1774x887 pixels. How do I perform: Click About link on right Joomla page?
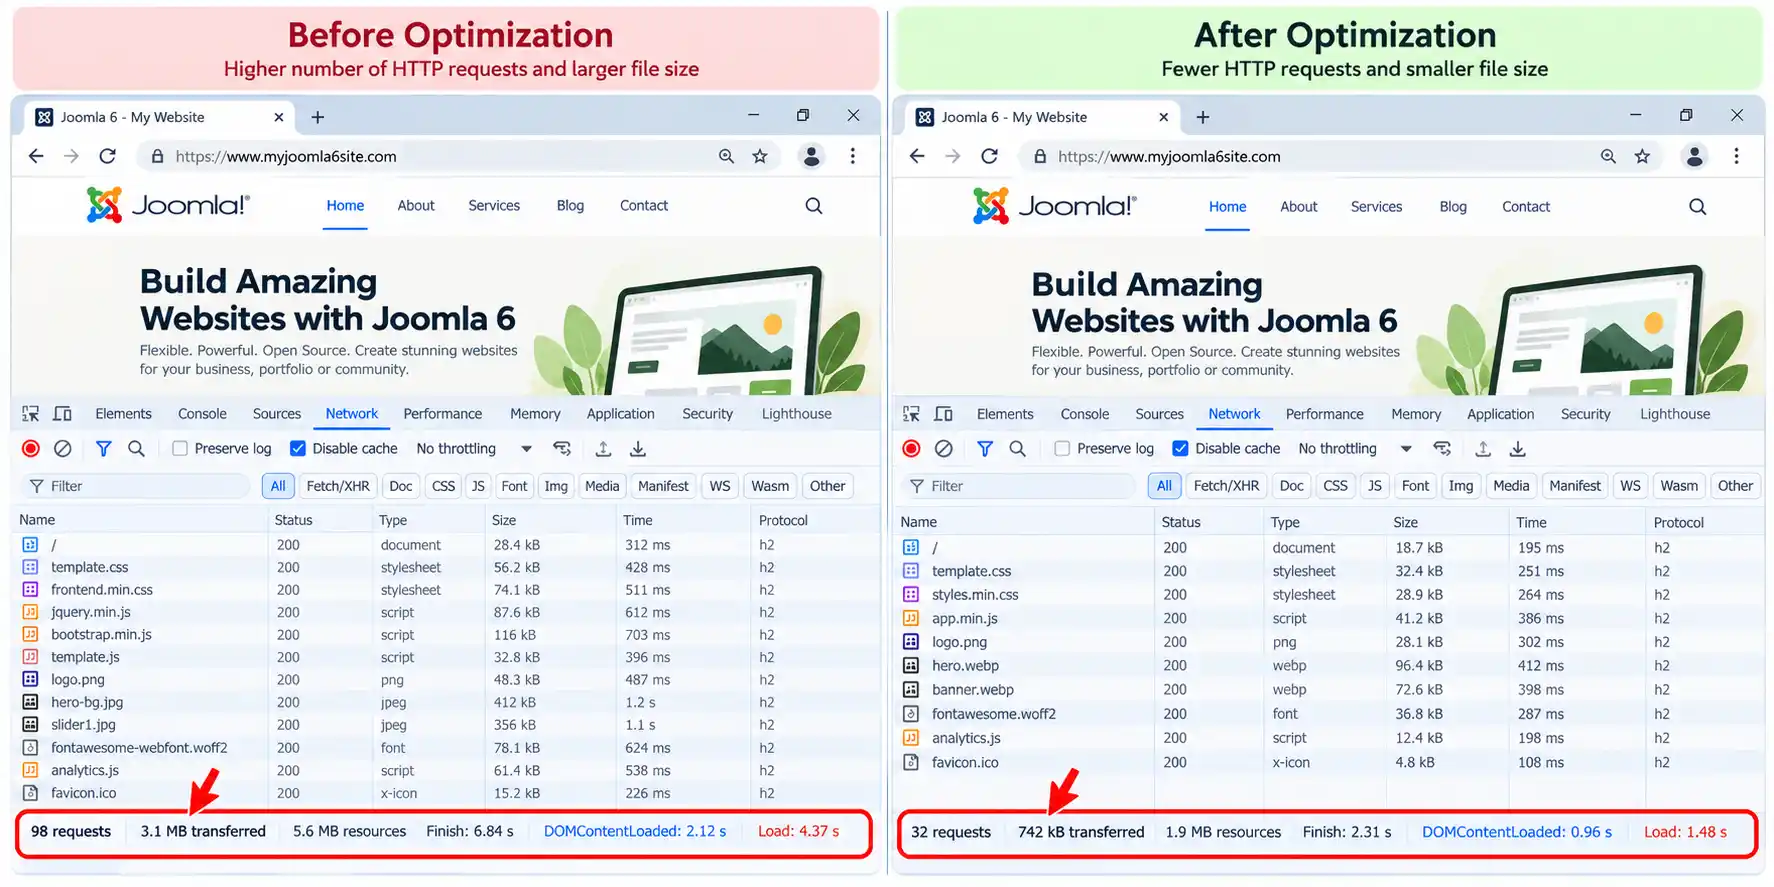tap(1299, 206)
